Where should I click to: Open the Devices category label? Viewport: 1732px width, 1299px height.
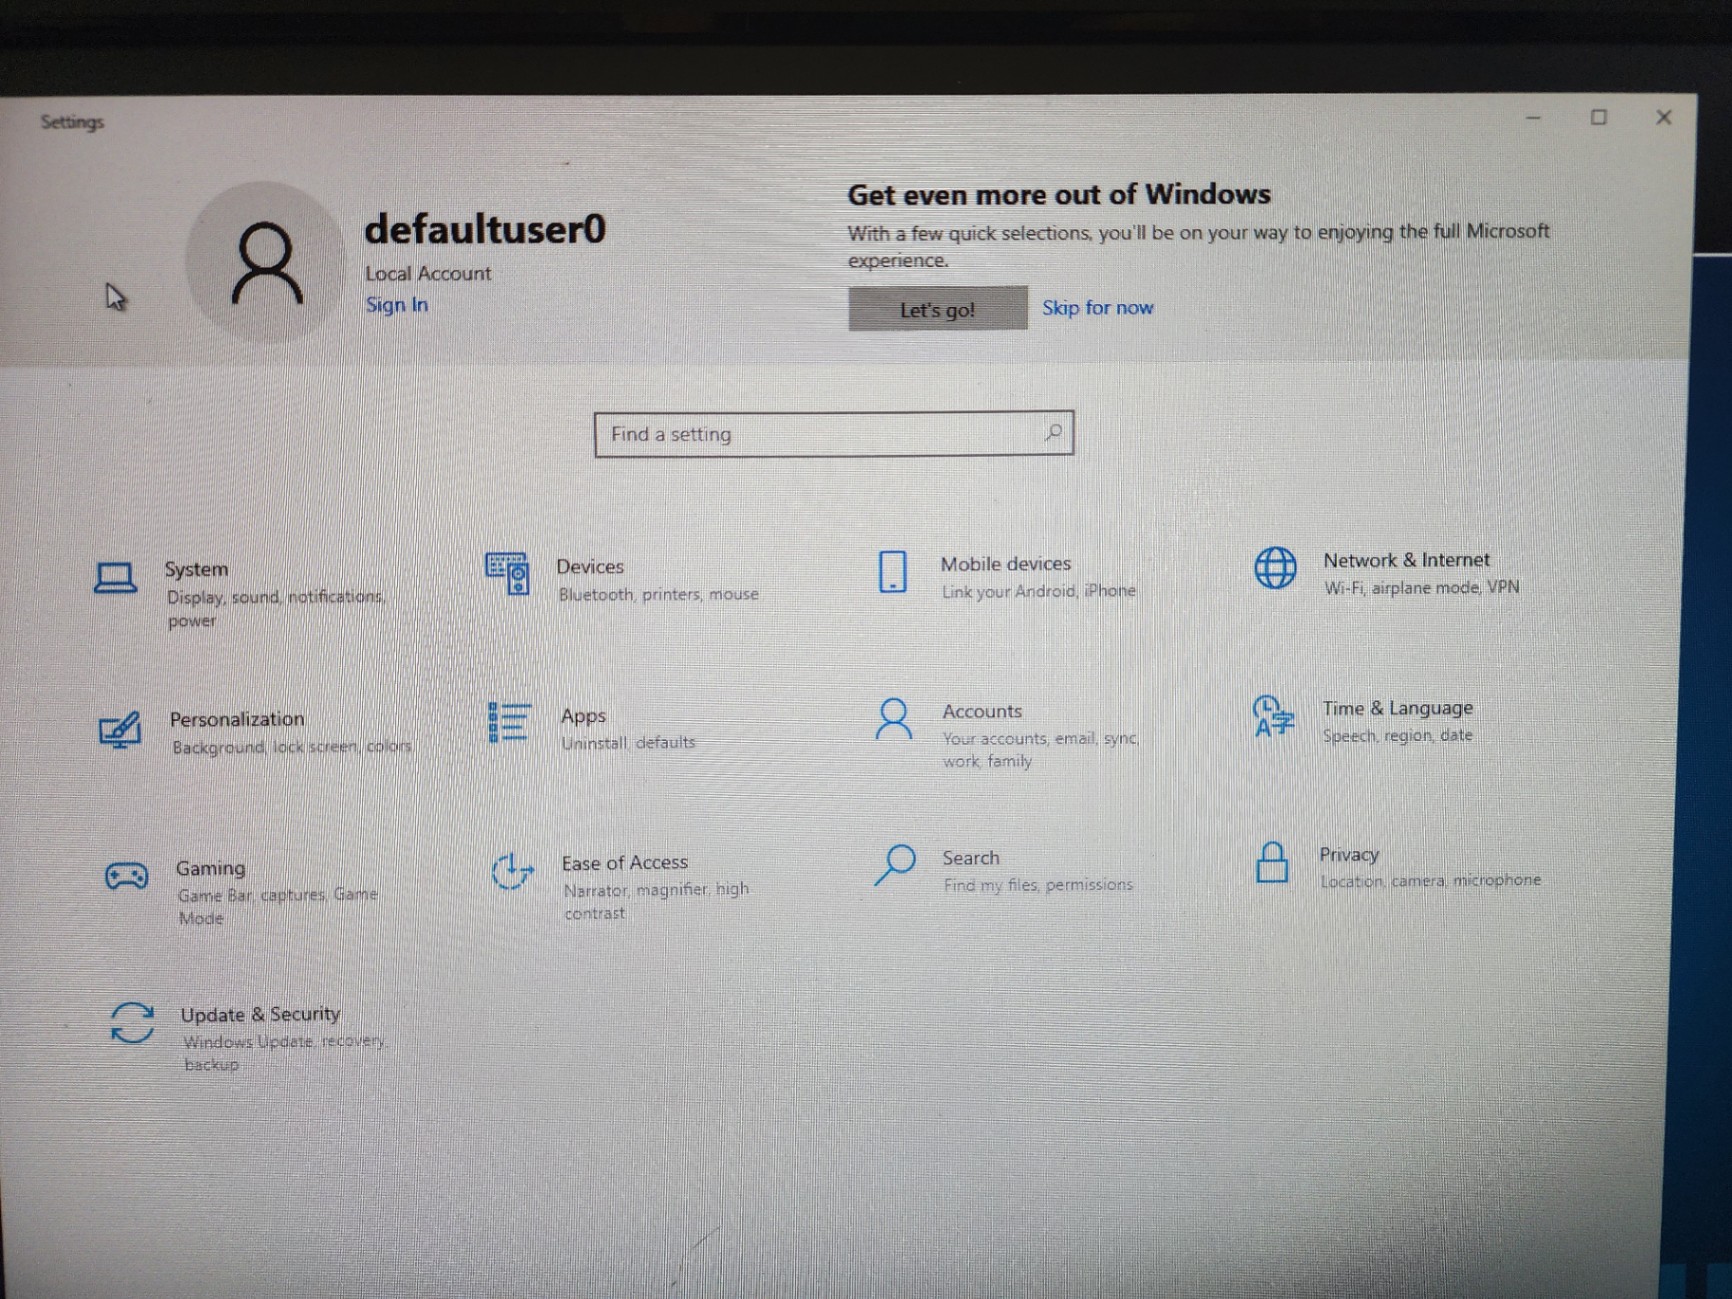coord(590,566)
